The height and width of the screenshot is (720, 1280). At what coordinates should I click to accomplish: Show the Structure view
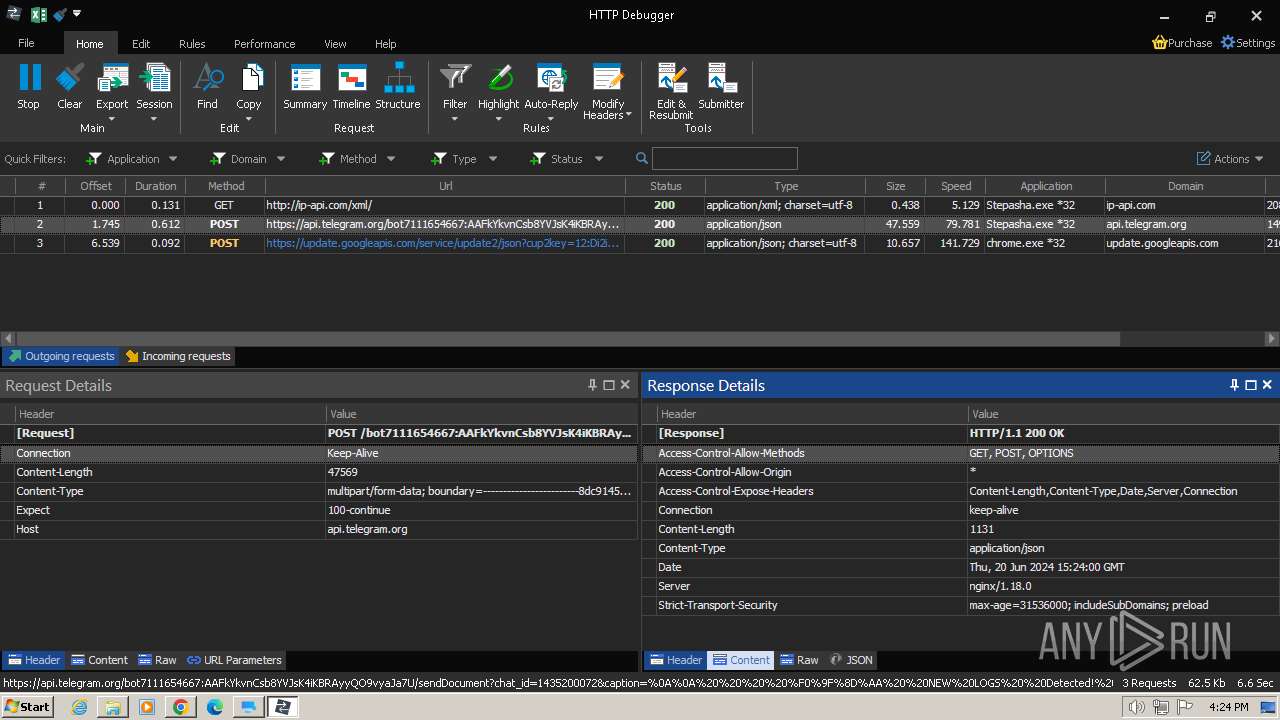coord(398,78)
